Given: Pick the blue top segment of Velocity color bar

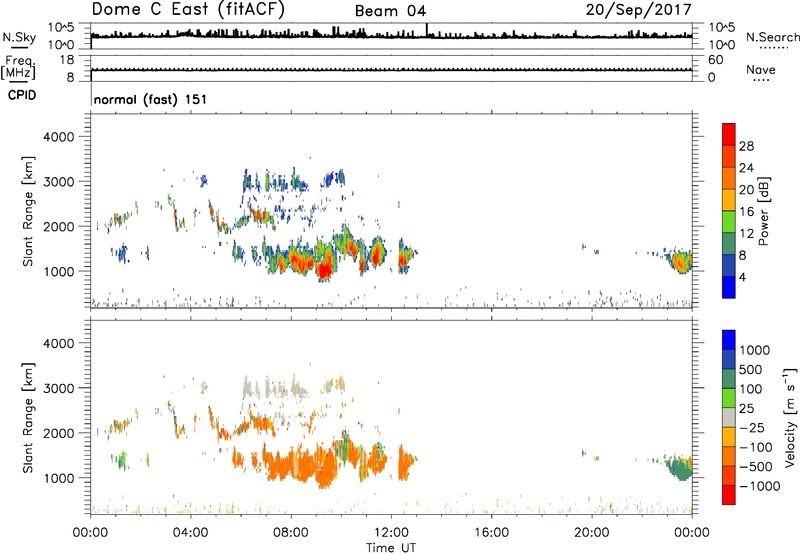Looking at the screenshot, I should (x=729, y=340).
